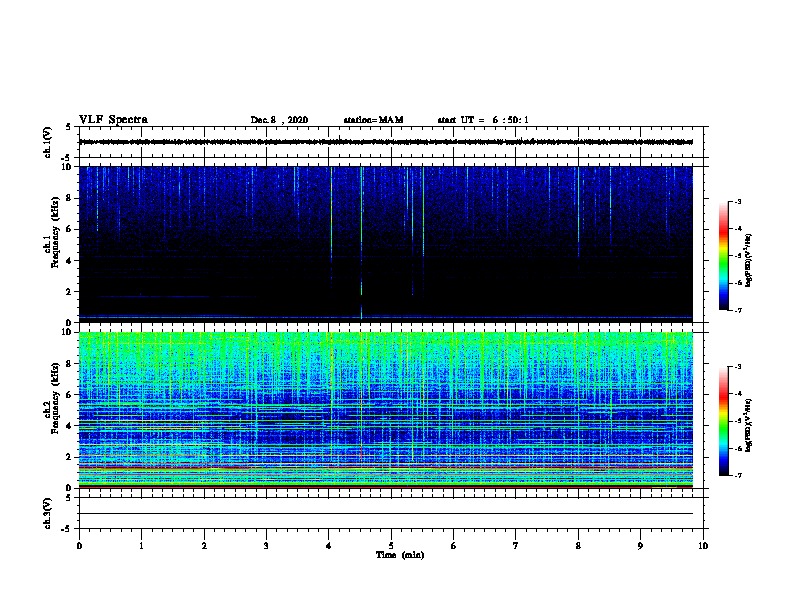792x612 pixels.
Task: Click the ch.2 spectrogram color scale bar
Action: pos(724,421)
